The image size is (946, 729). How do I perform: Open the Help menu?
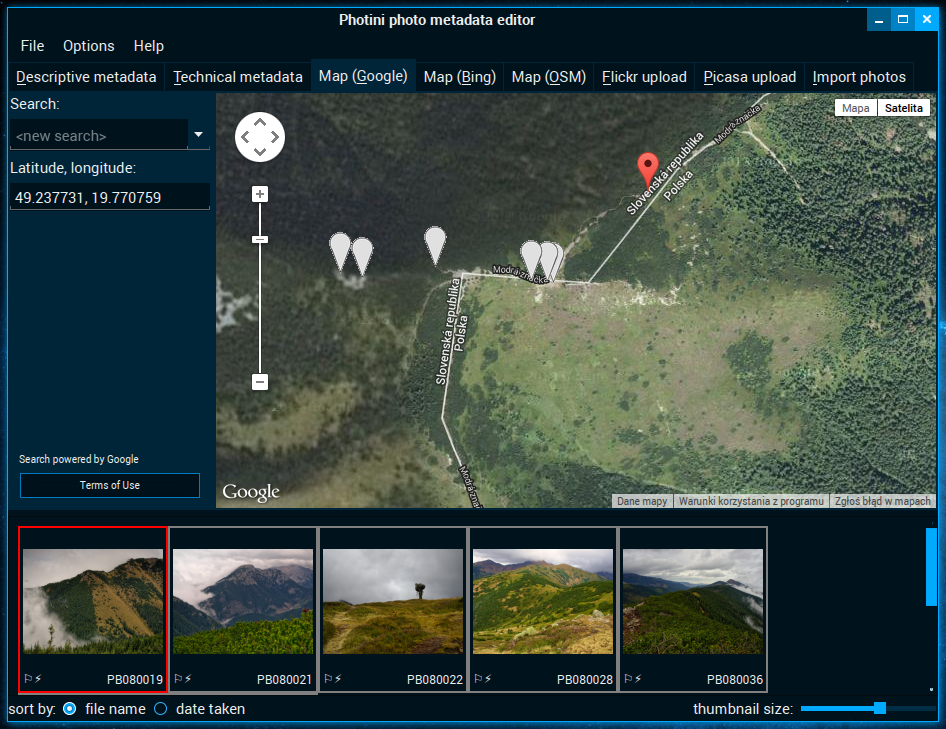[148, 46]
